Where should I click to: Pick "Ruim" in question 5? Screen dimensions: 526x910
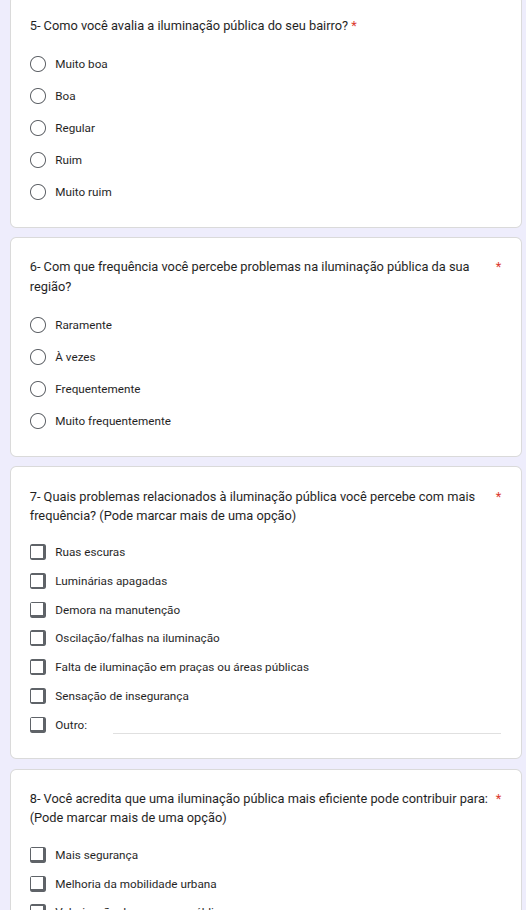(38, 160)
